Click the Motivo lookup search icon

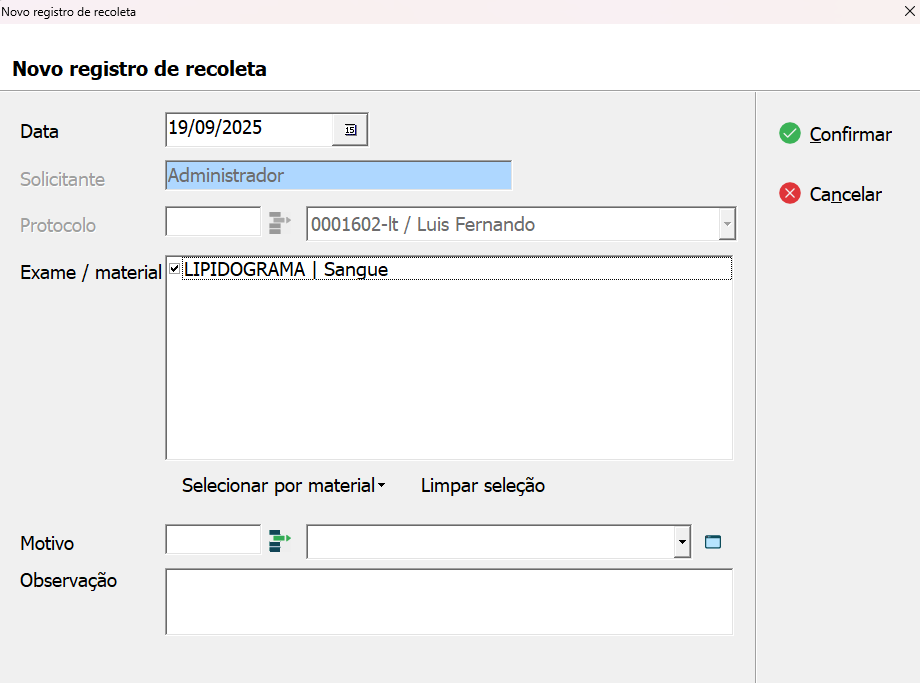pos(280,541)
